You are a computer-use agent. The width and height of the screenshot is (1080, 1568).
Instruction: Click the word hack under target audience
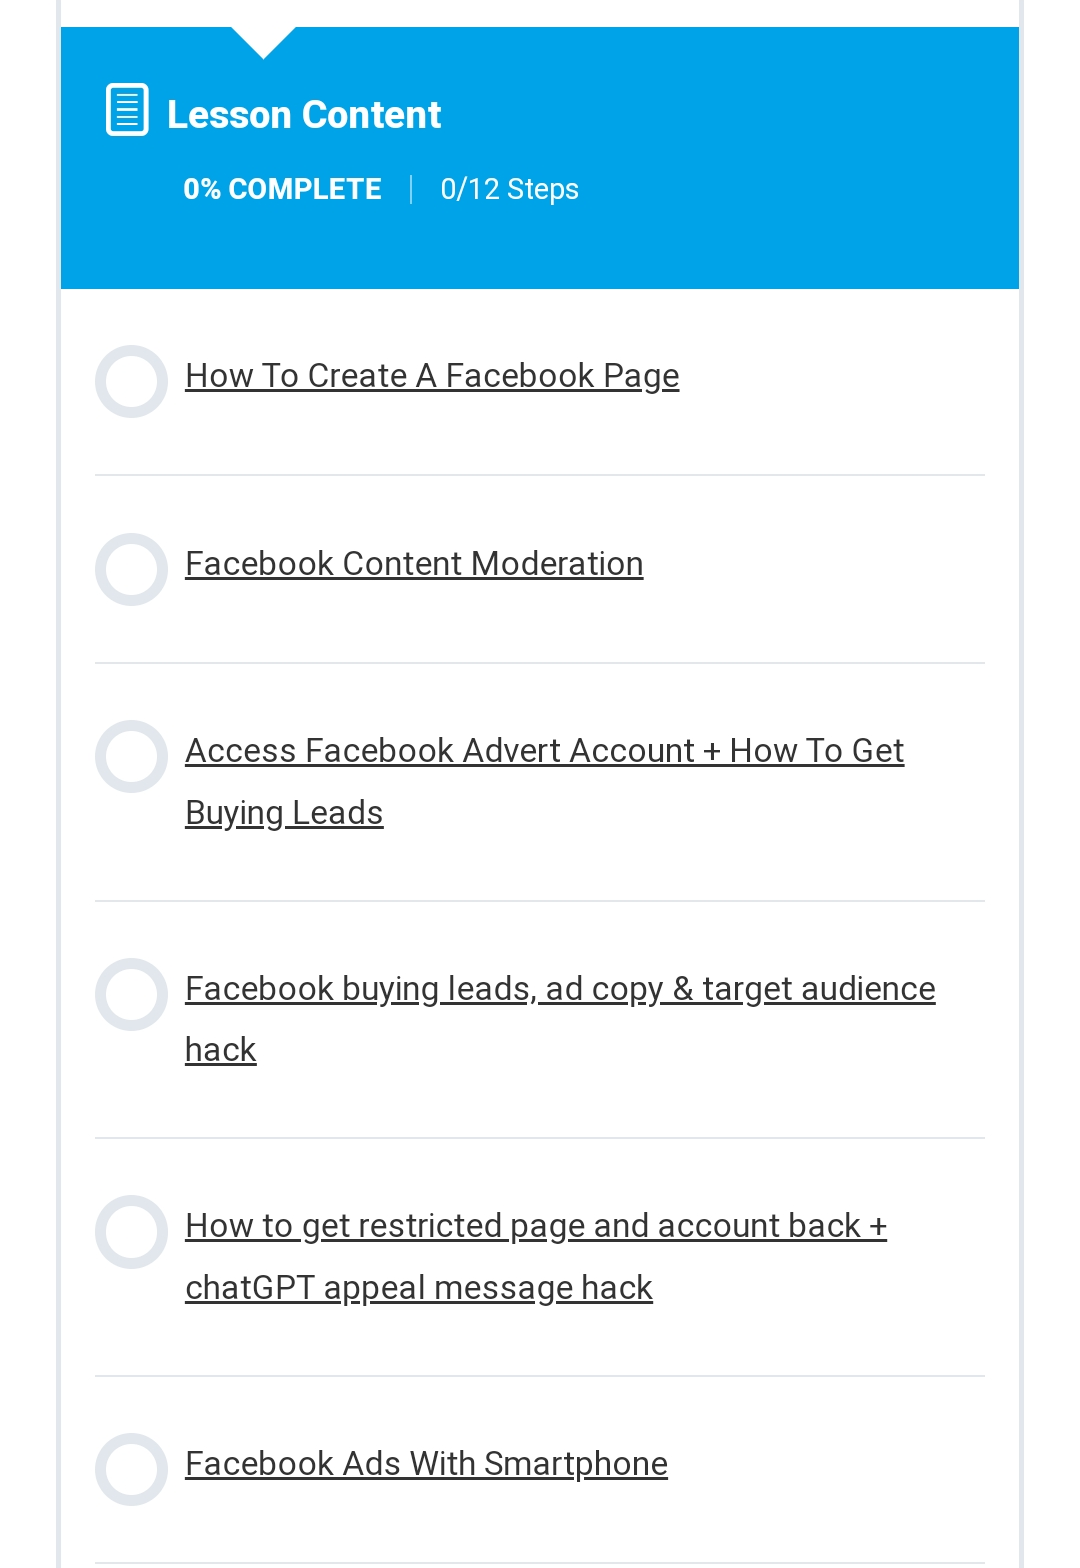tap(221, 1050)
